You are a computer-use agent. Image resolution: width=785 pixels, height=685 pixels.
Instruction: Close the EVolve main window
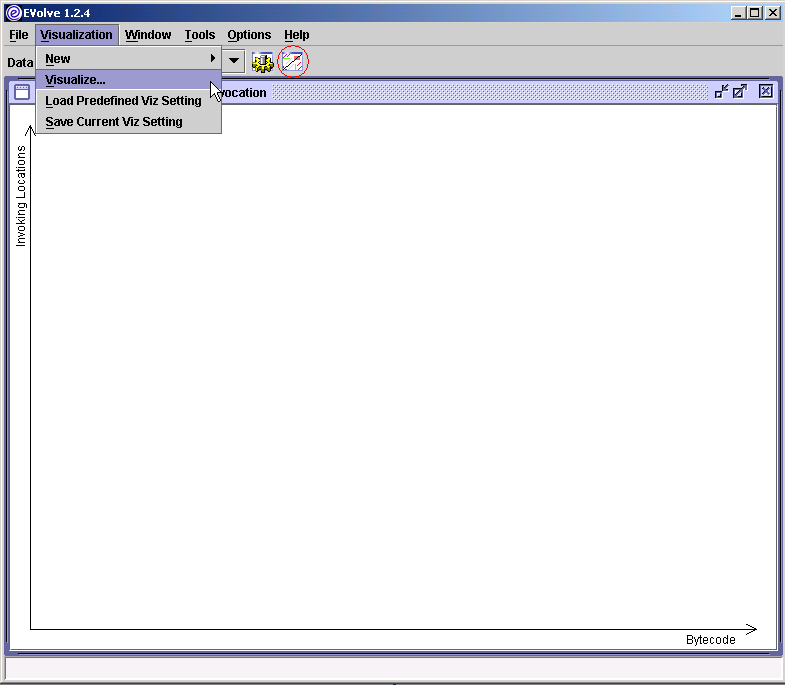tap(772, 13)
